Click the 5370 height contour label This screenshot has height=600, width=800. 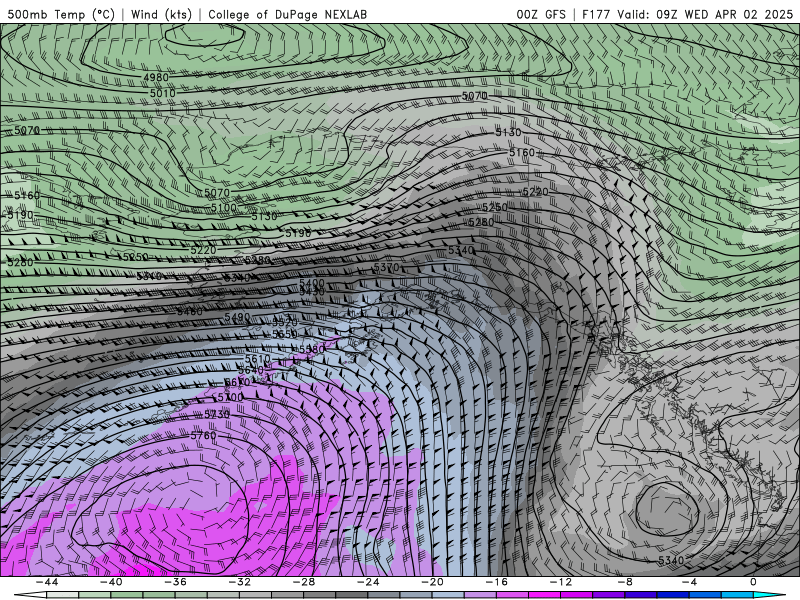tap(386, 267)
